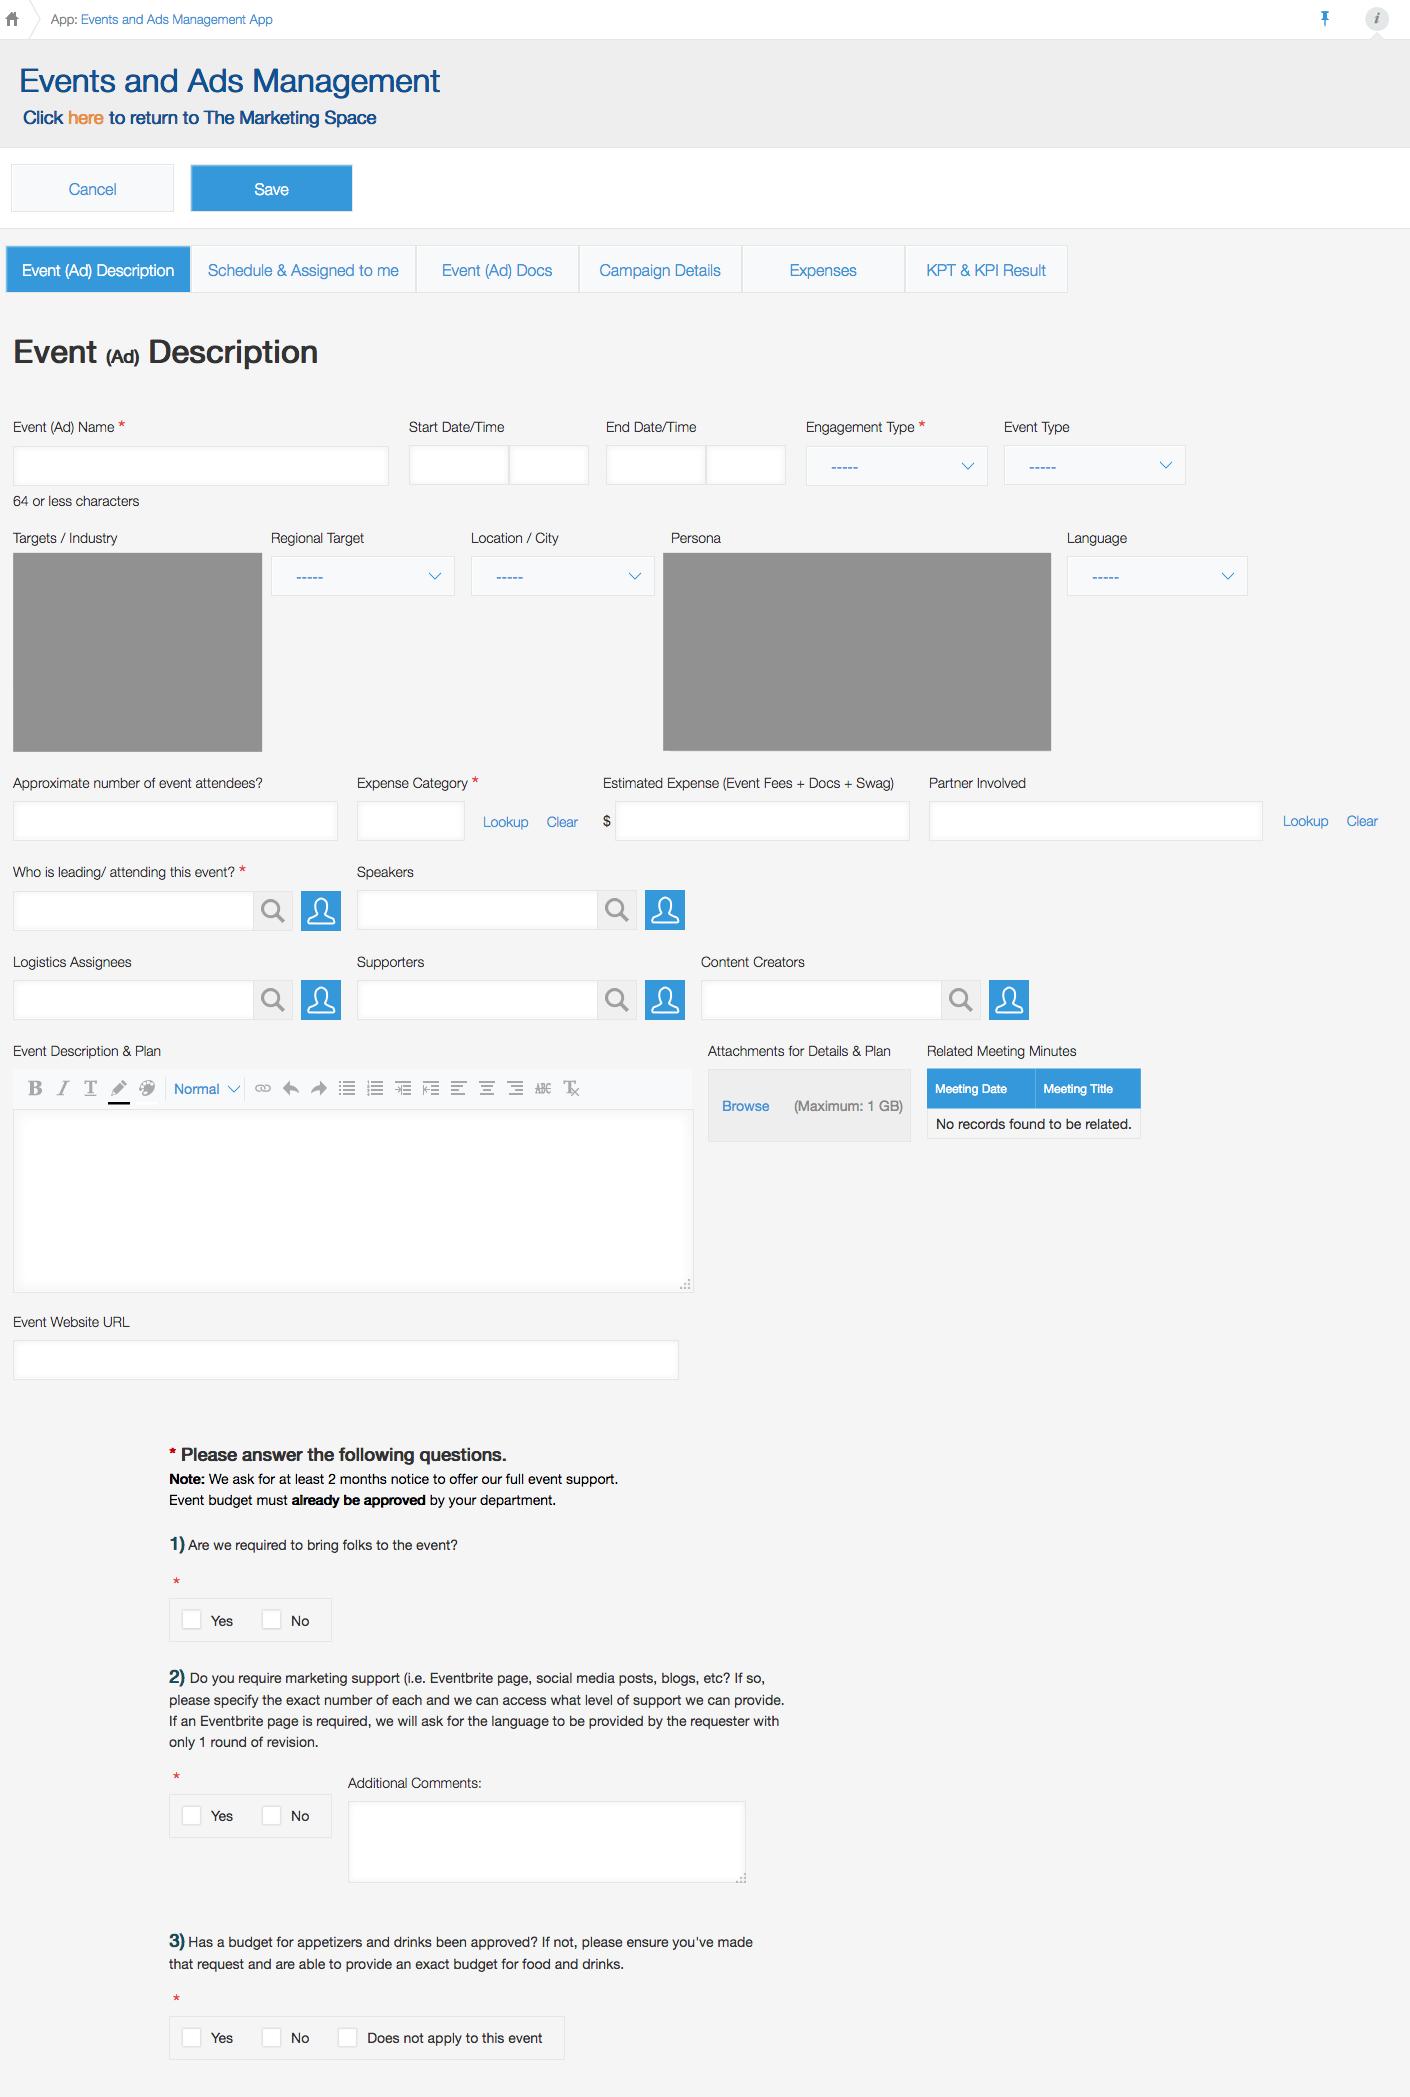Tick "Does not apply to this event"
Viewport: 1410px width, 2097px height.
pyautogui.click(x=348, y=2038)
